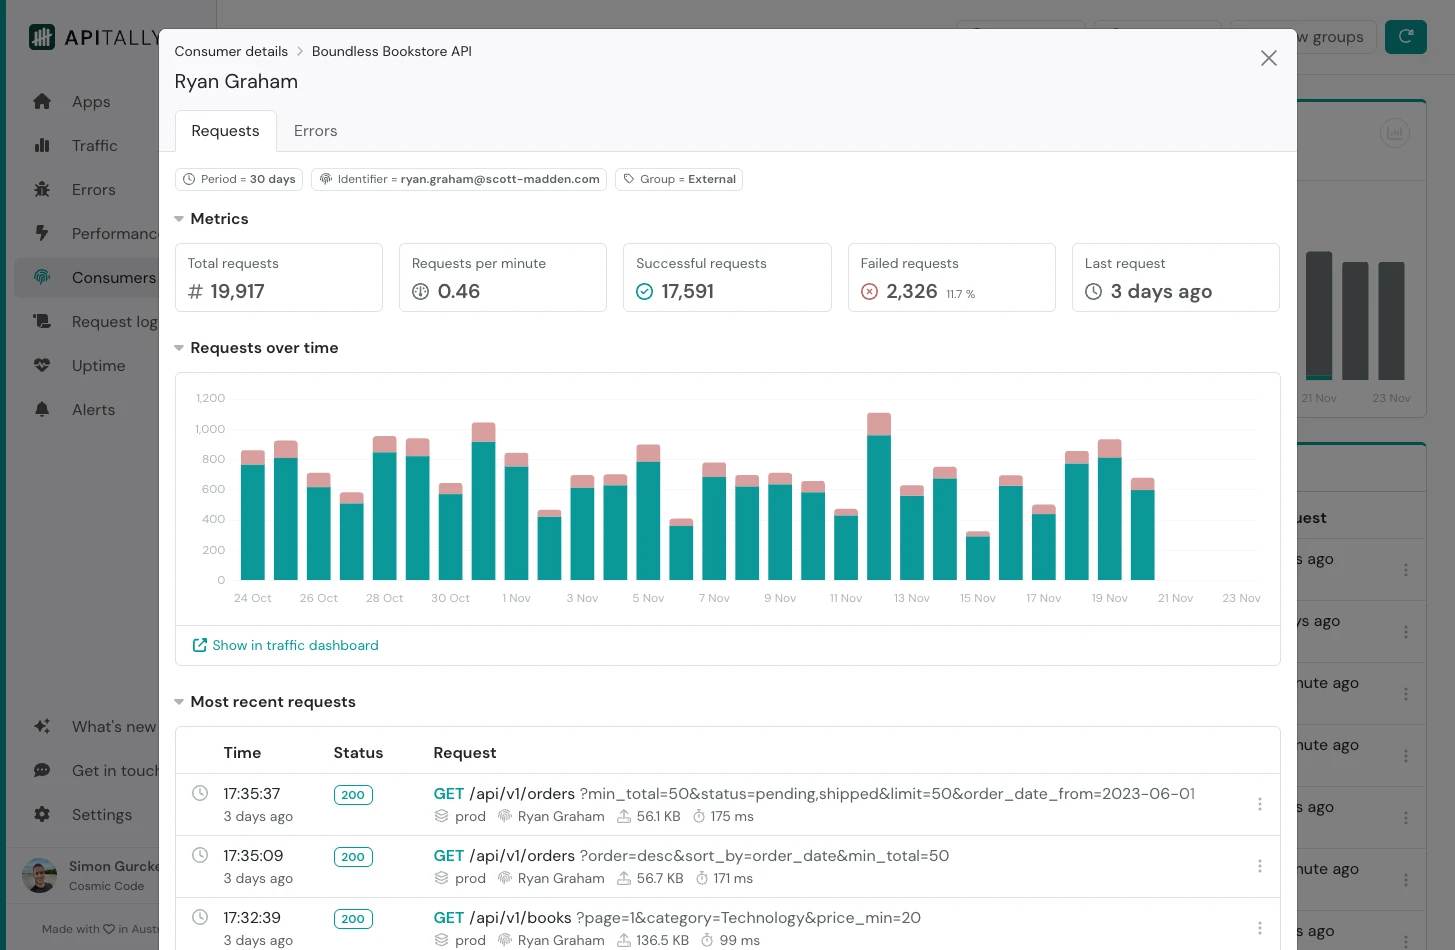This screenshot has width=1455, height=950.
Task: Click the Settings gear icon
Action: [42, 815]
